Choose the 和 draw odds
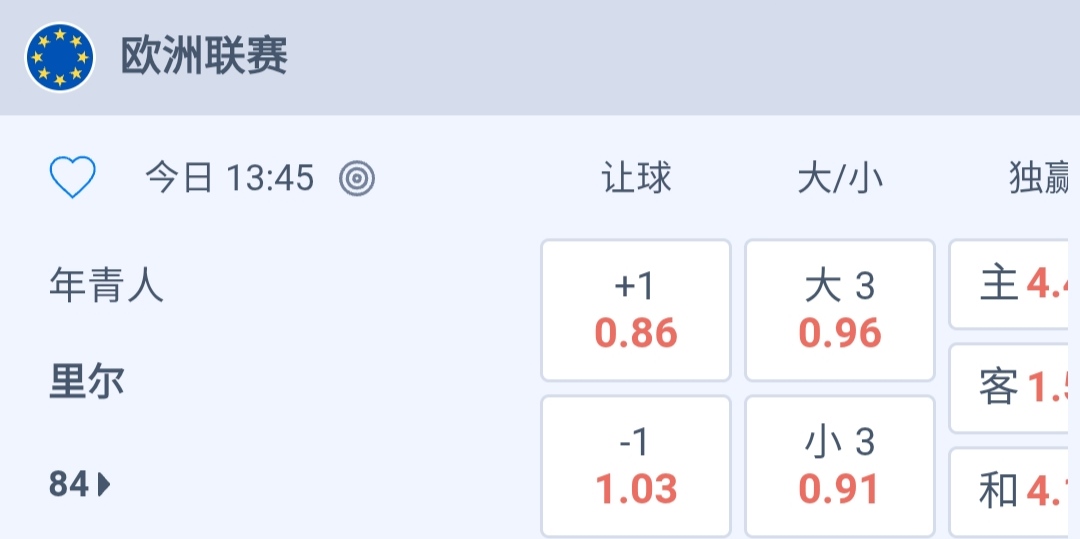This screenshot has width=1080, height=539. [x=1014, y=490]
